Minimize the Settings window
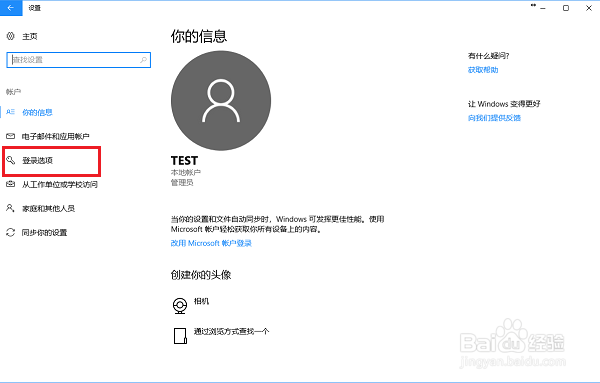This screenshot has width=600, height=383. coord(543,8)
